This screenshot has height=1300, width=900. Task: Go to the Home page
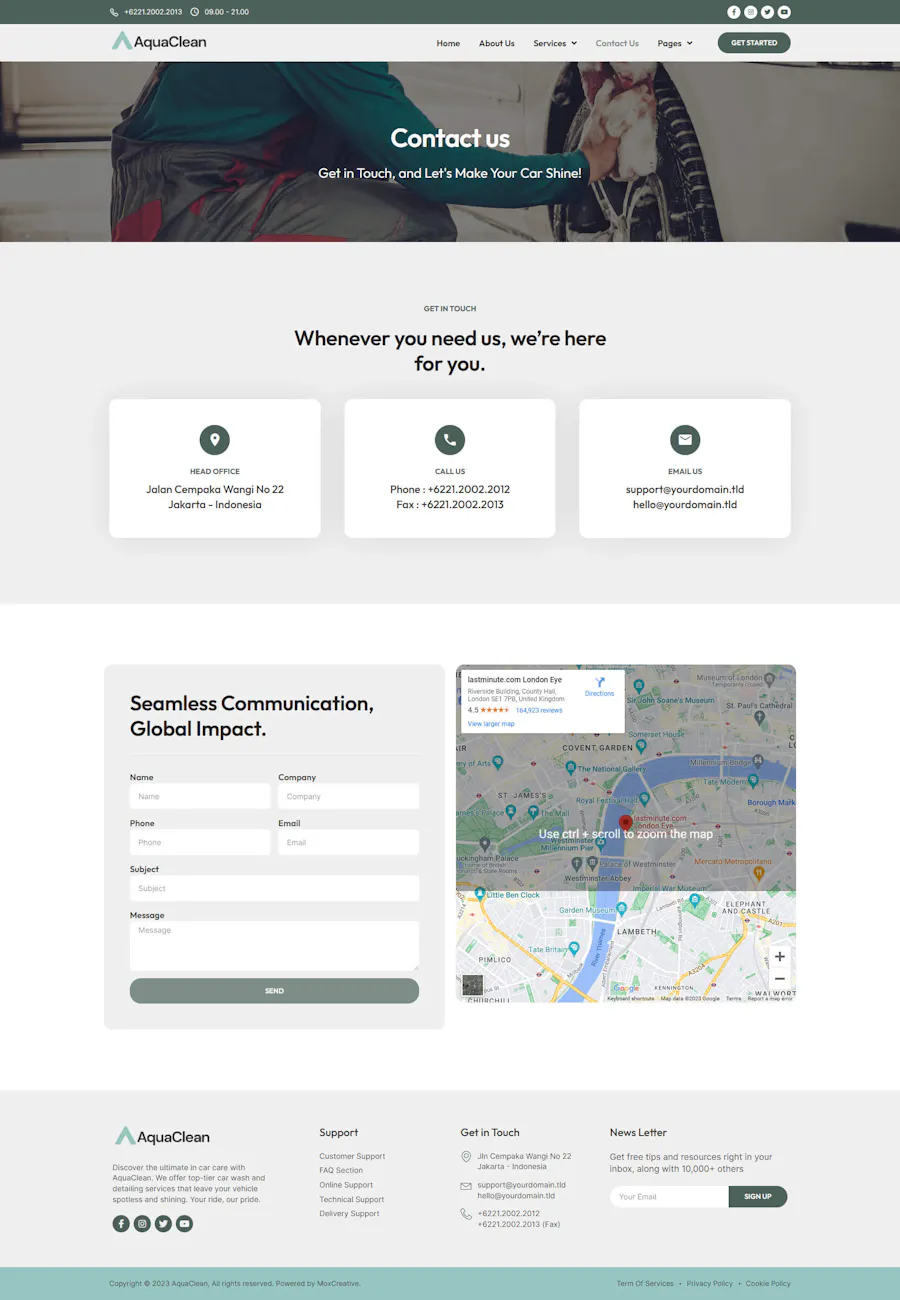(x=448, y=43)
